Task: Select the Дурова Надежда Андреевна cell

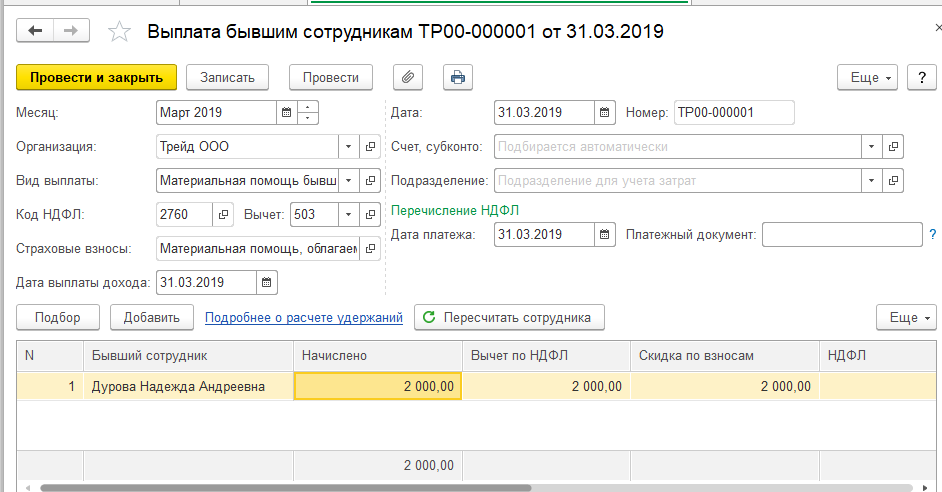Action: click(x=189, y=386)
